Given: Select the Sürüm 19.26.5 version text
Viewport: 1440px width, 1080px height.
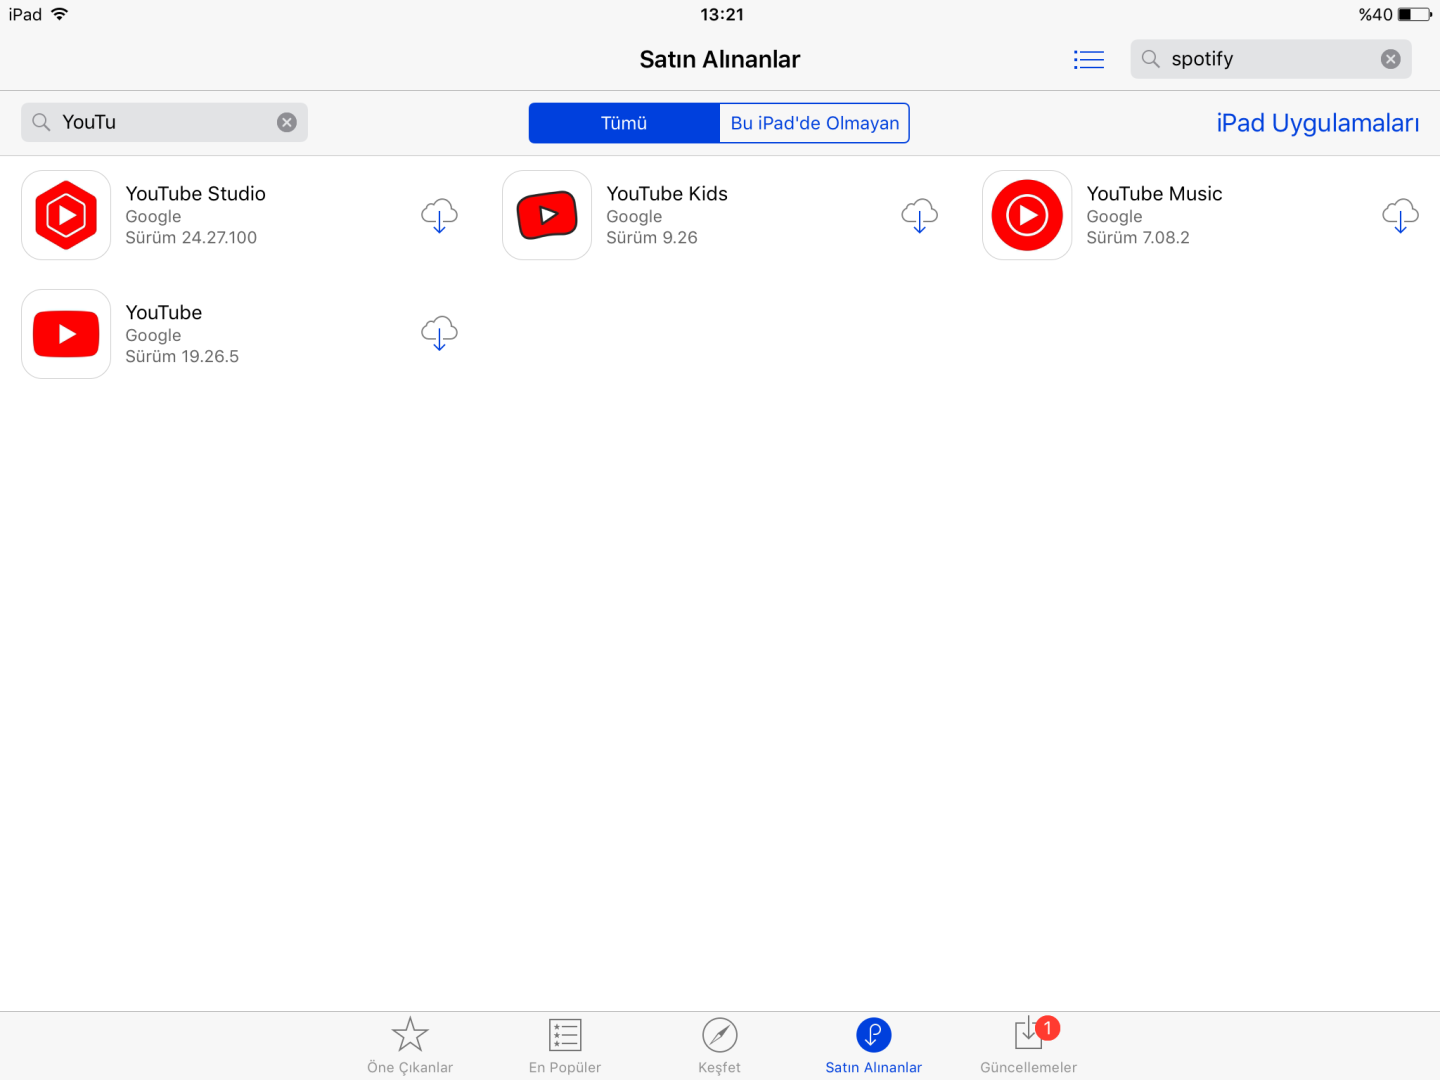Looking at the screenshot, I should tap(182, 357).
